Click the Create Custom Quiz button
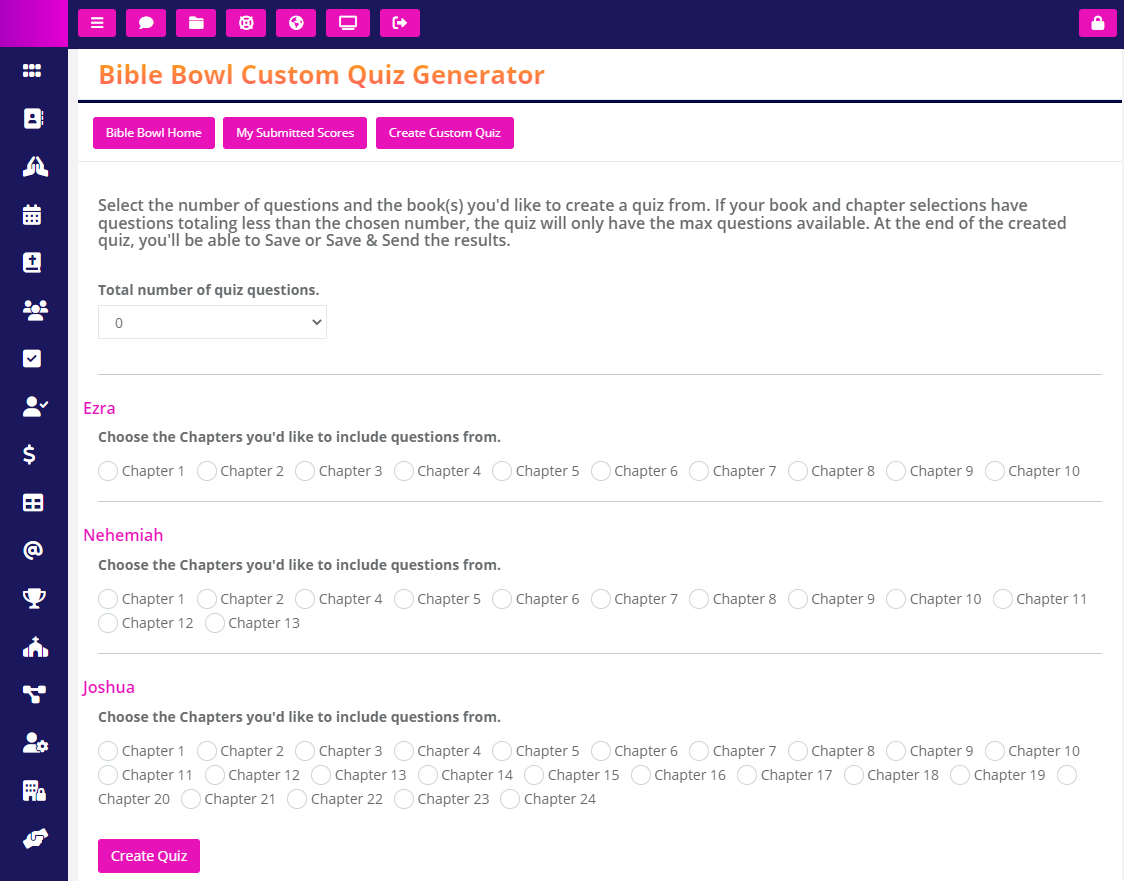Viewport: 1124px width, 881px height. 444,133
